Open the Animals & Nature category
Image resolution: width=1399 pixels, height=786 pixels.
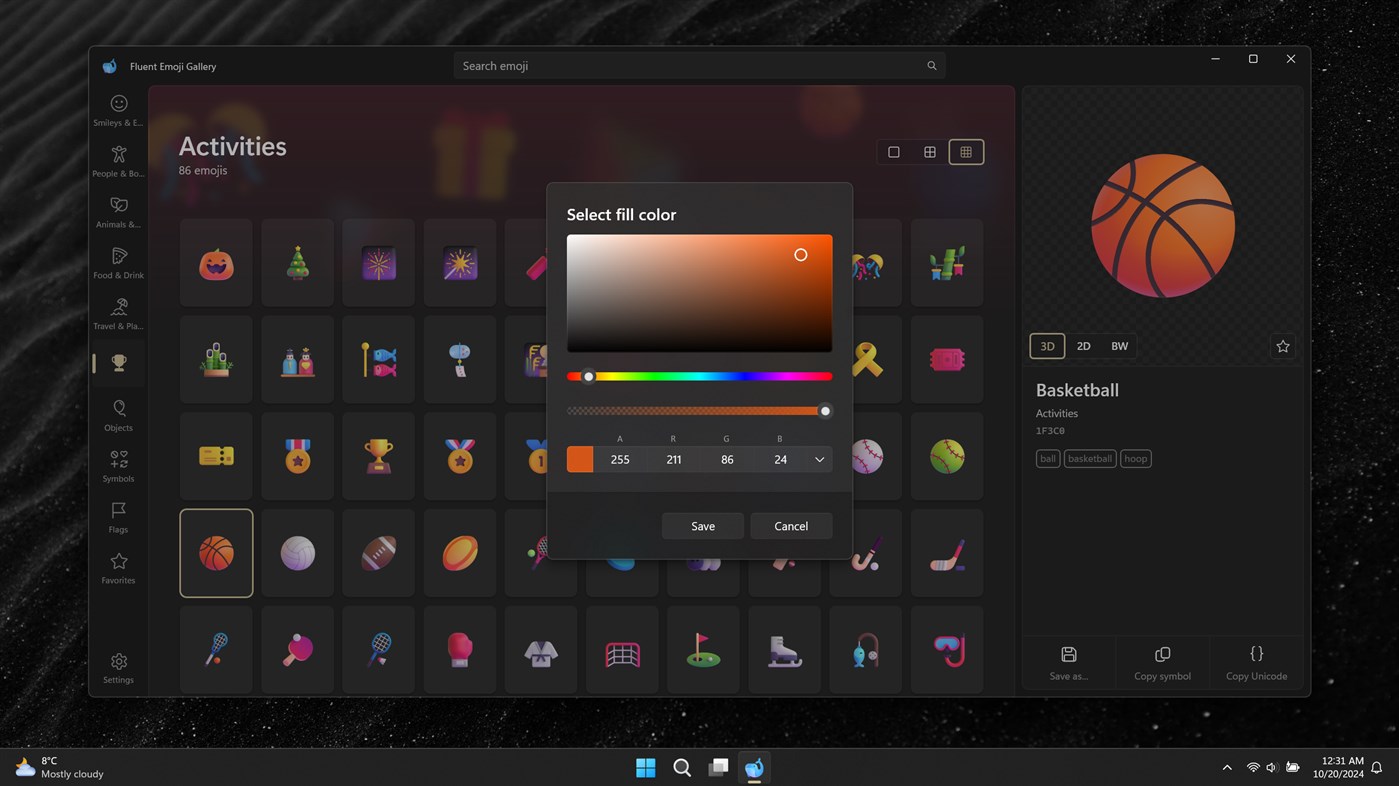118,210
